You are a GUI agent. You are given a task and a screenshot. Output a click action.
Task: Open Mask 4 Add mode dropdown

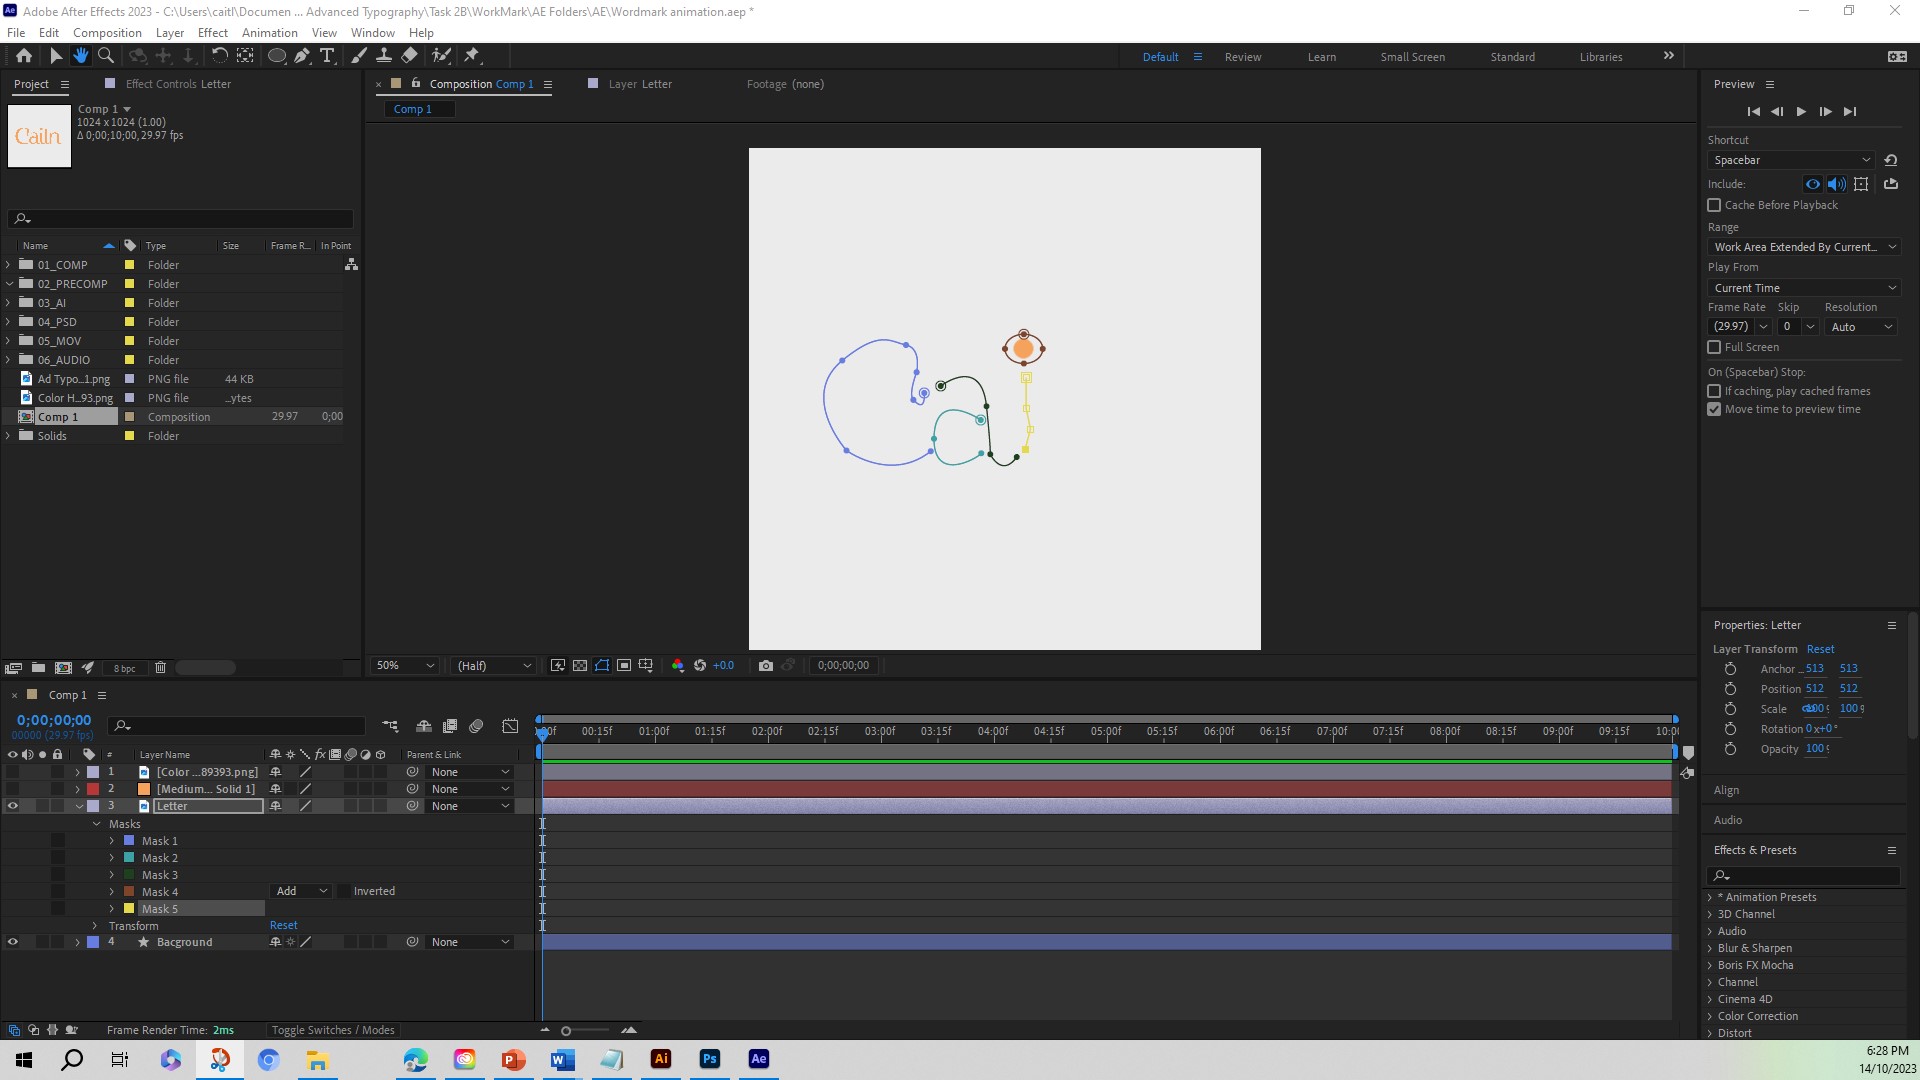301,891
